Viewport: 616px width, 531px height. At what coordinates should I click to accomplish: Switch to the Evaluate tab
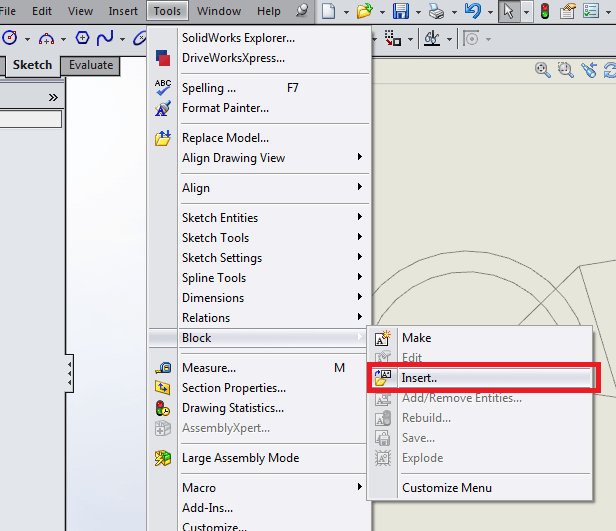tap(91, 65)
